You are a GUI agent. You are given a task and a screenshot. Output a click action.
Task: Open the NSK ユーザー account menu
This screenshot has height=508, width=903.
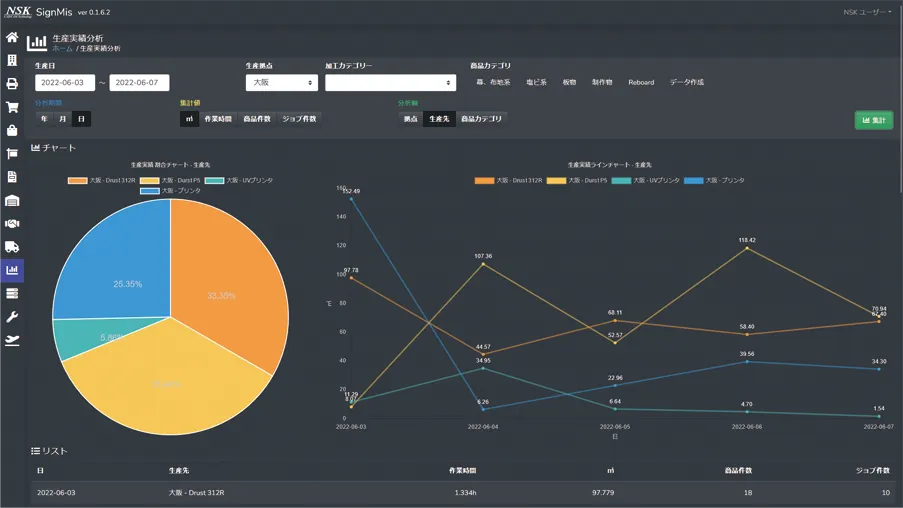click(866, 12)
